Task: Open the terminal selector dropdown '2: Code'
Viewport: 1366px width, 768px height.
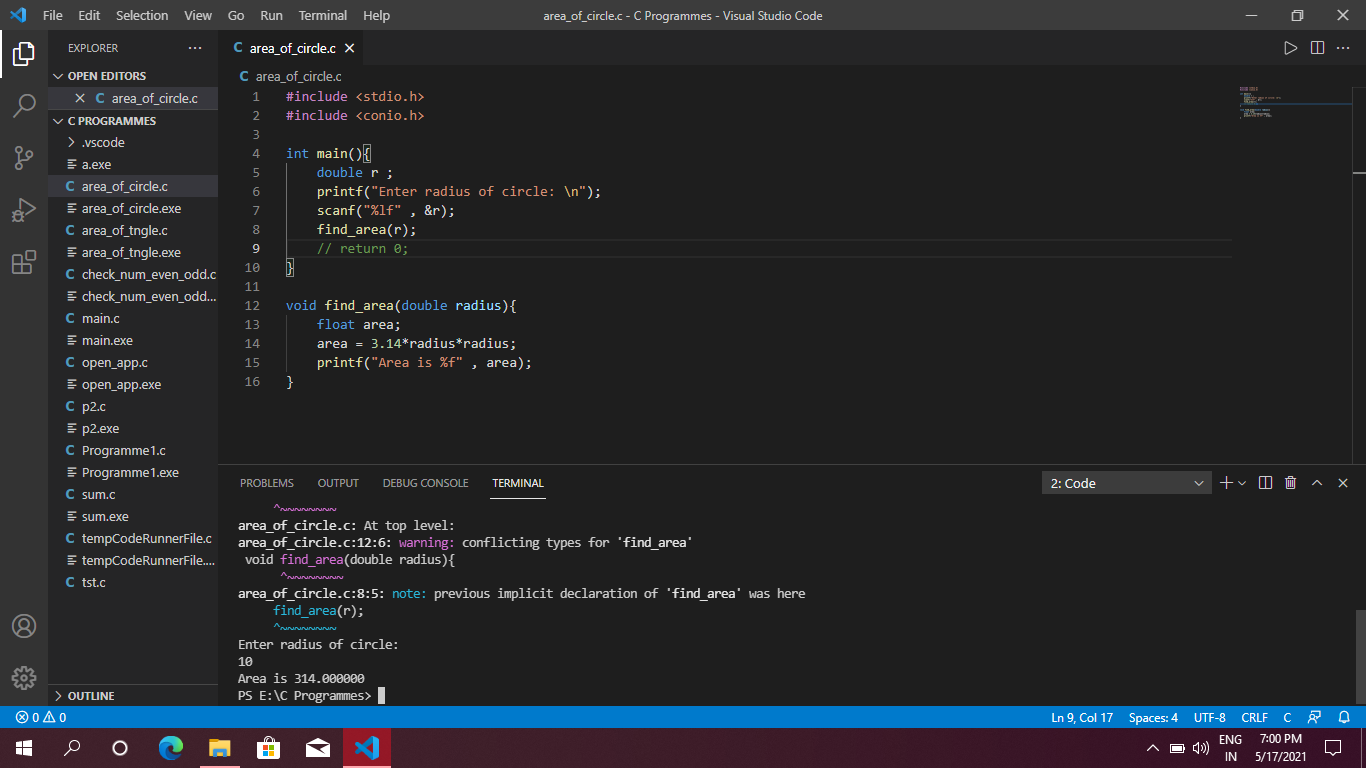Action: [1126, 483]
